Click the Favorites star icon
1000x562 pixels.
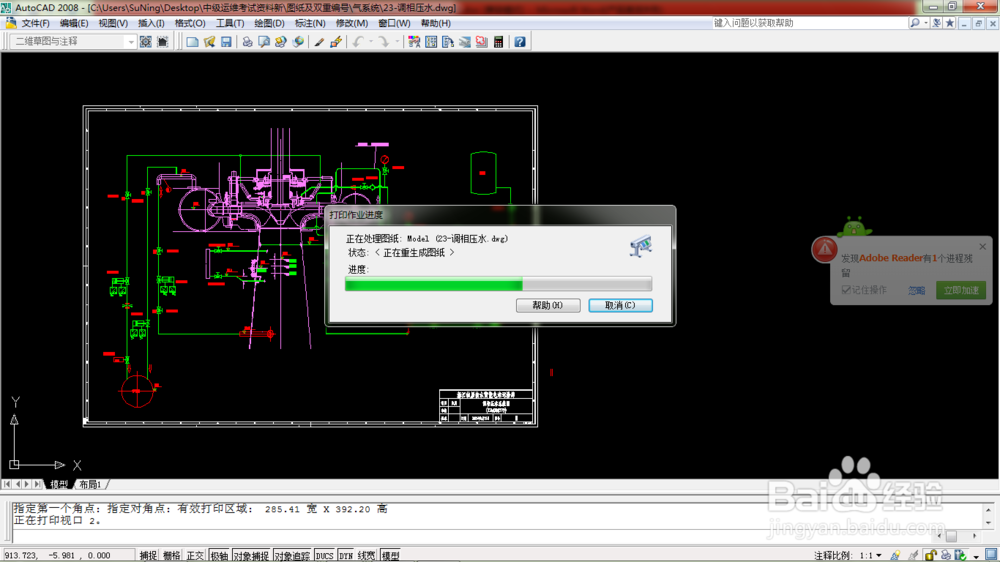click(950, 23)
